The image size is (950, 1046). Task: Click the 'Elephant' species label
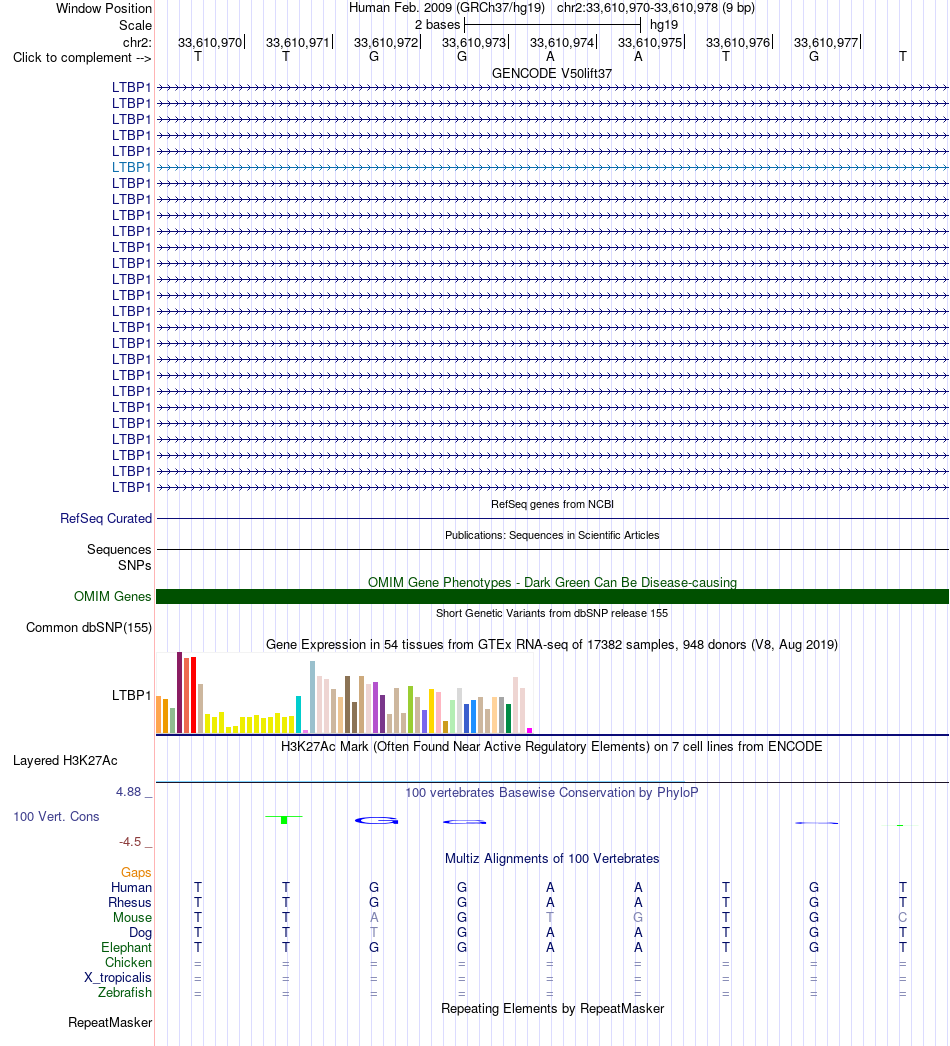pyautogui.click(x=127, y=947)
